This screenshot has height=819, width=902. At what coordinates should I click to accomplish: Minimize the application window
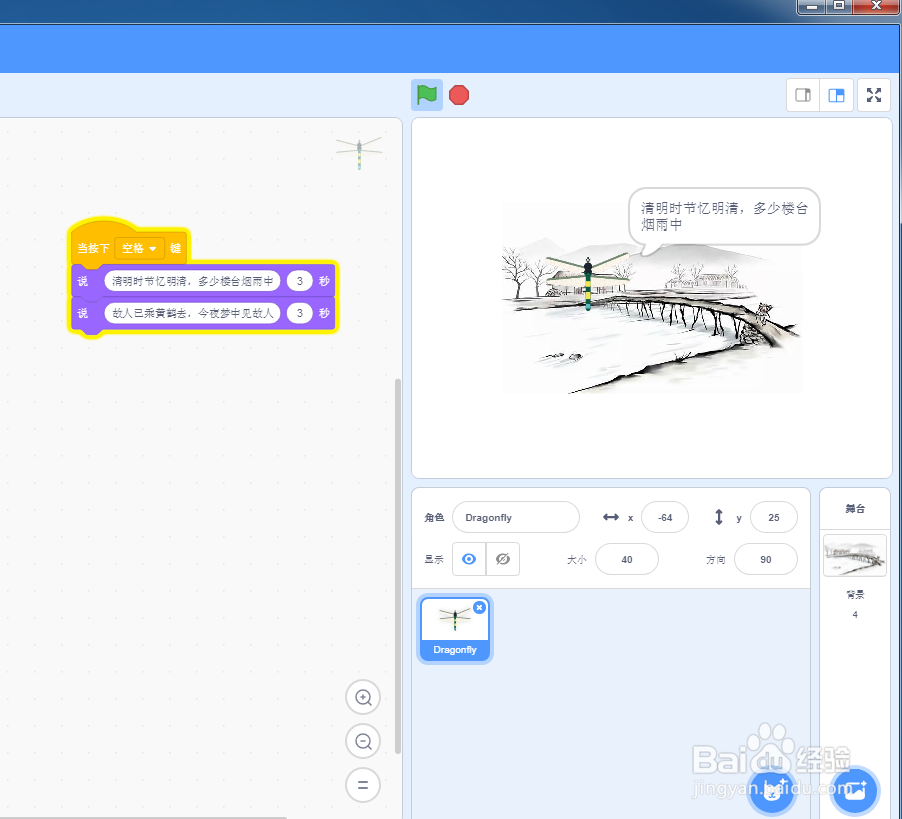click(x=812, y=6)
